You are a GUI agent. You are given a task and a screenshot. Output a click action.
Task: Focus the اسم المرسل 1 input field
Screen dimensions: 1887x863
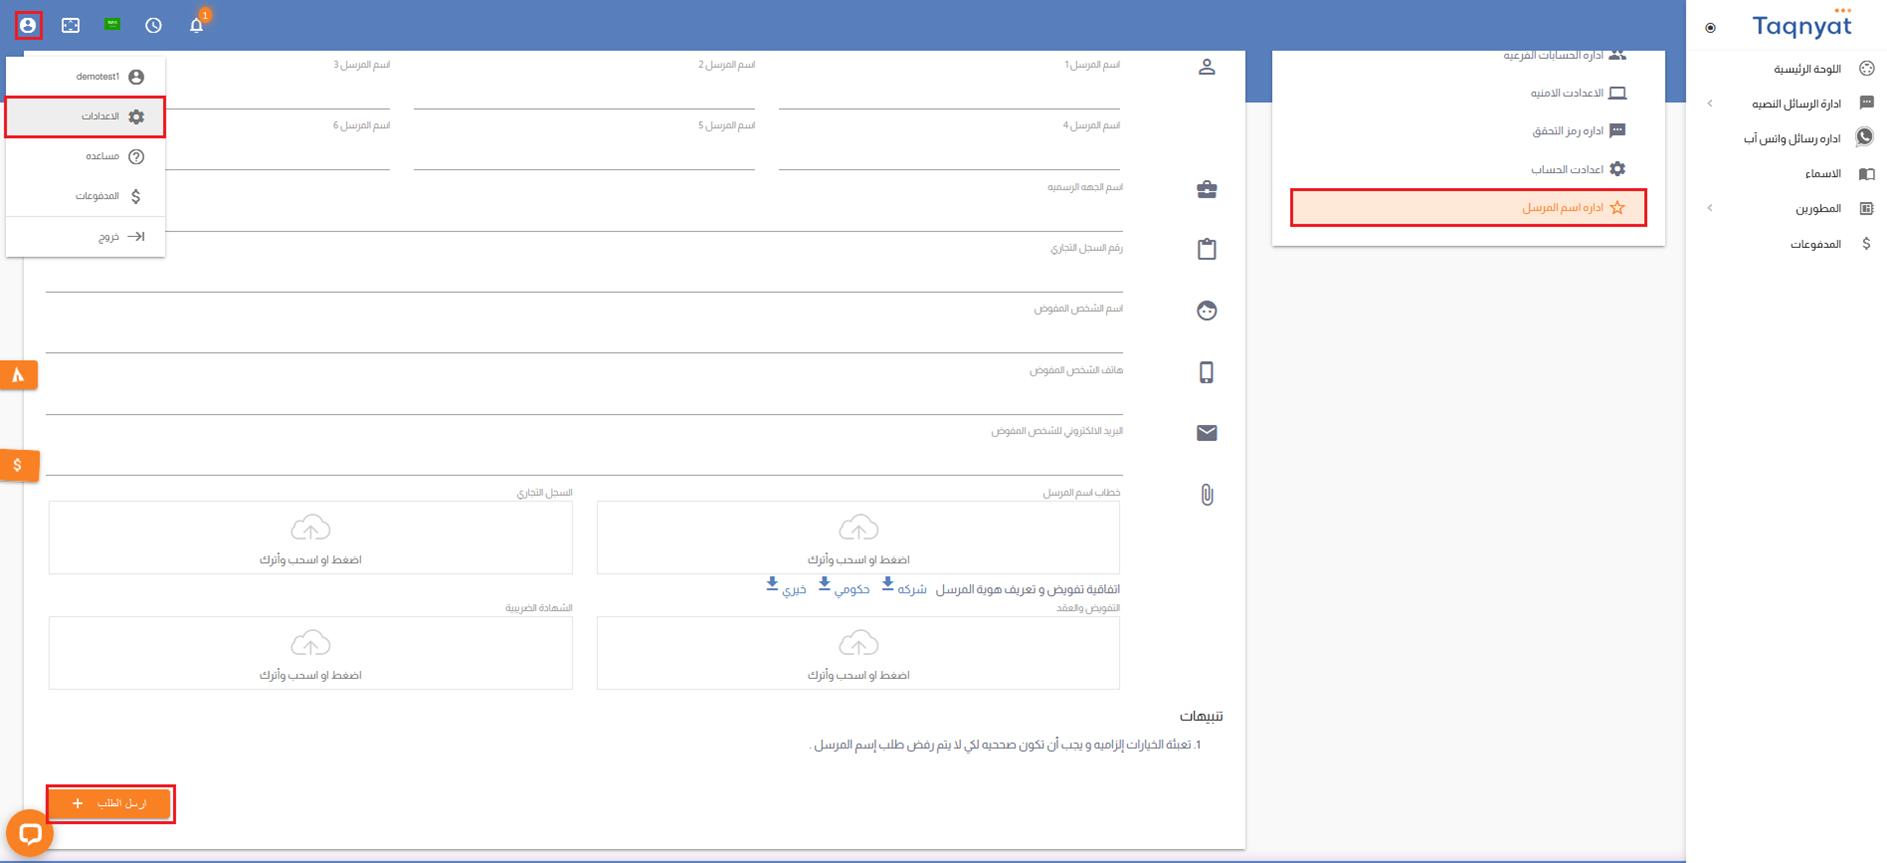(949, 92)
